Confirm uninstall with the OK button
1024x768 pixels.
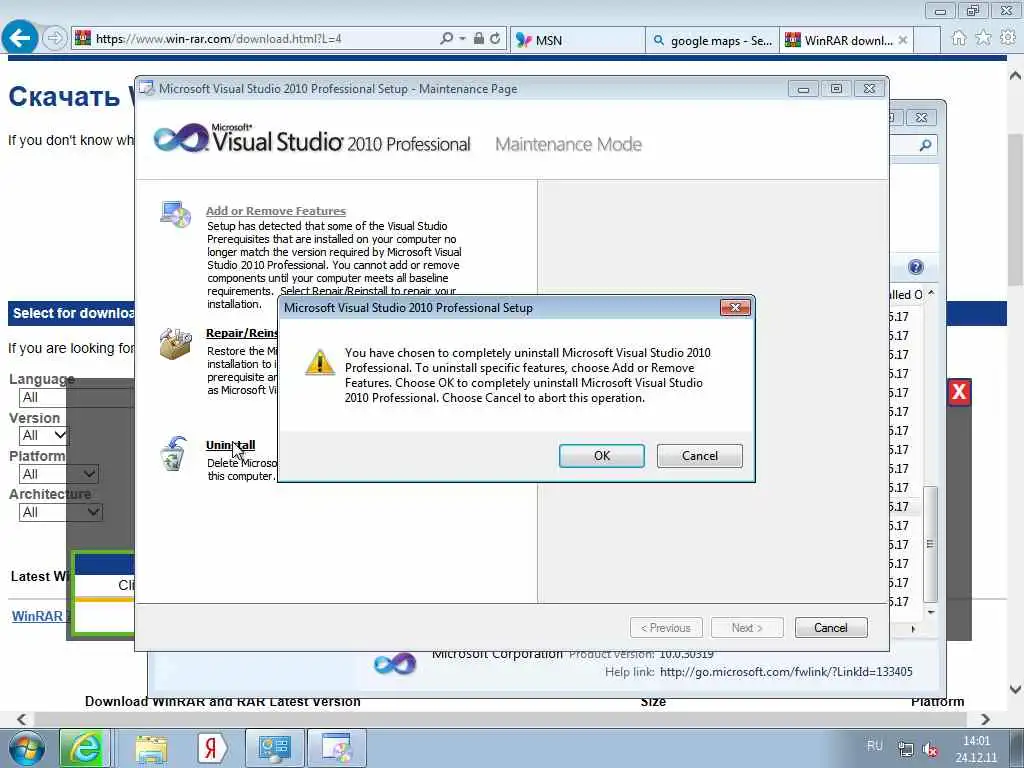[601, 456]
